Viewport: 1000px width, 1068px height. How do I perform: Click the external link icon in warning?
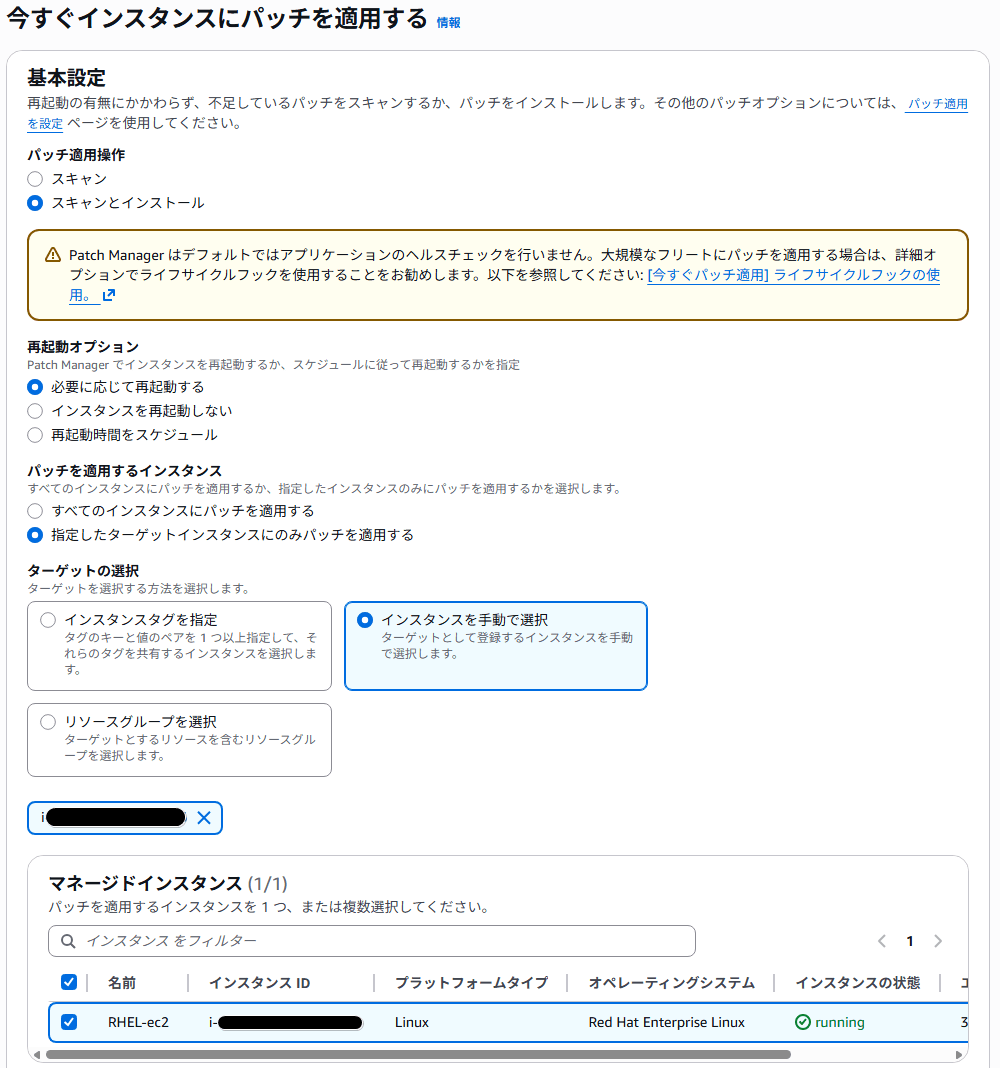109,295
